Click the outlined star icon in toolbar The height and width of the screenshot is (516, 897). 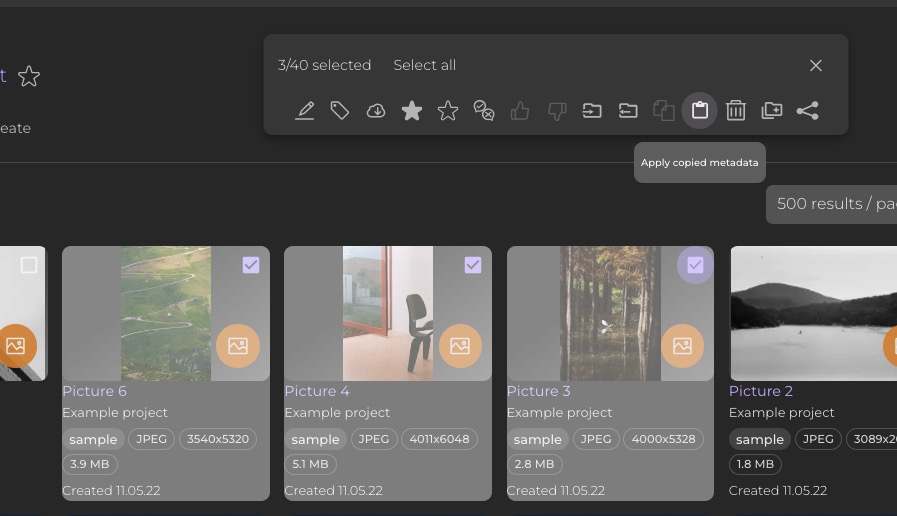(448, 111)
